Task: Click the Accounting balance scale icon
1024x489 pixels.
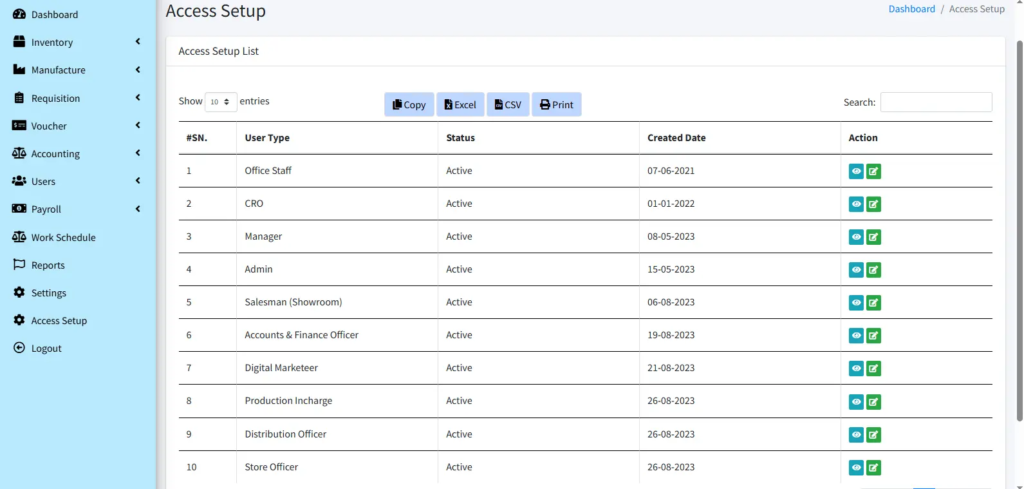Action: 19,153
